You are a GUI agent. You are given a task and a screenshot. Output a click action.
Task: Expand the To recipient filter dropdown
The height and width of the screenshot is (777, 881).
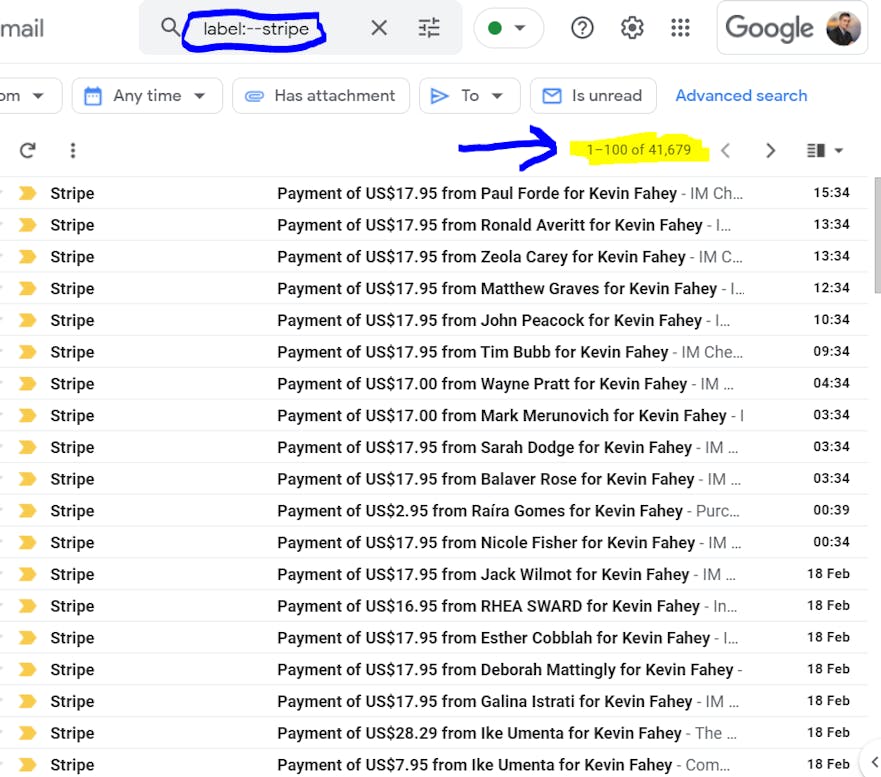pos(469,96)
